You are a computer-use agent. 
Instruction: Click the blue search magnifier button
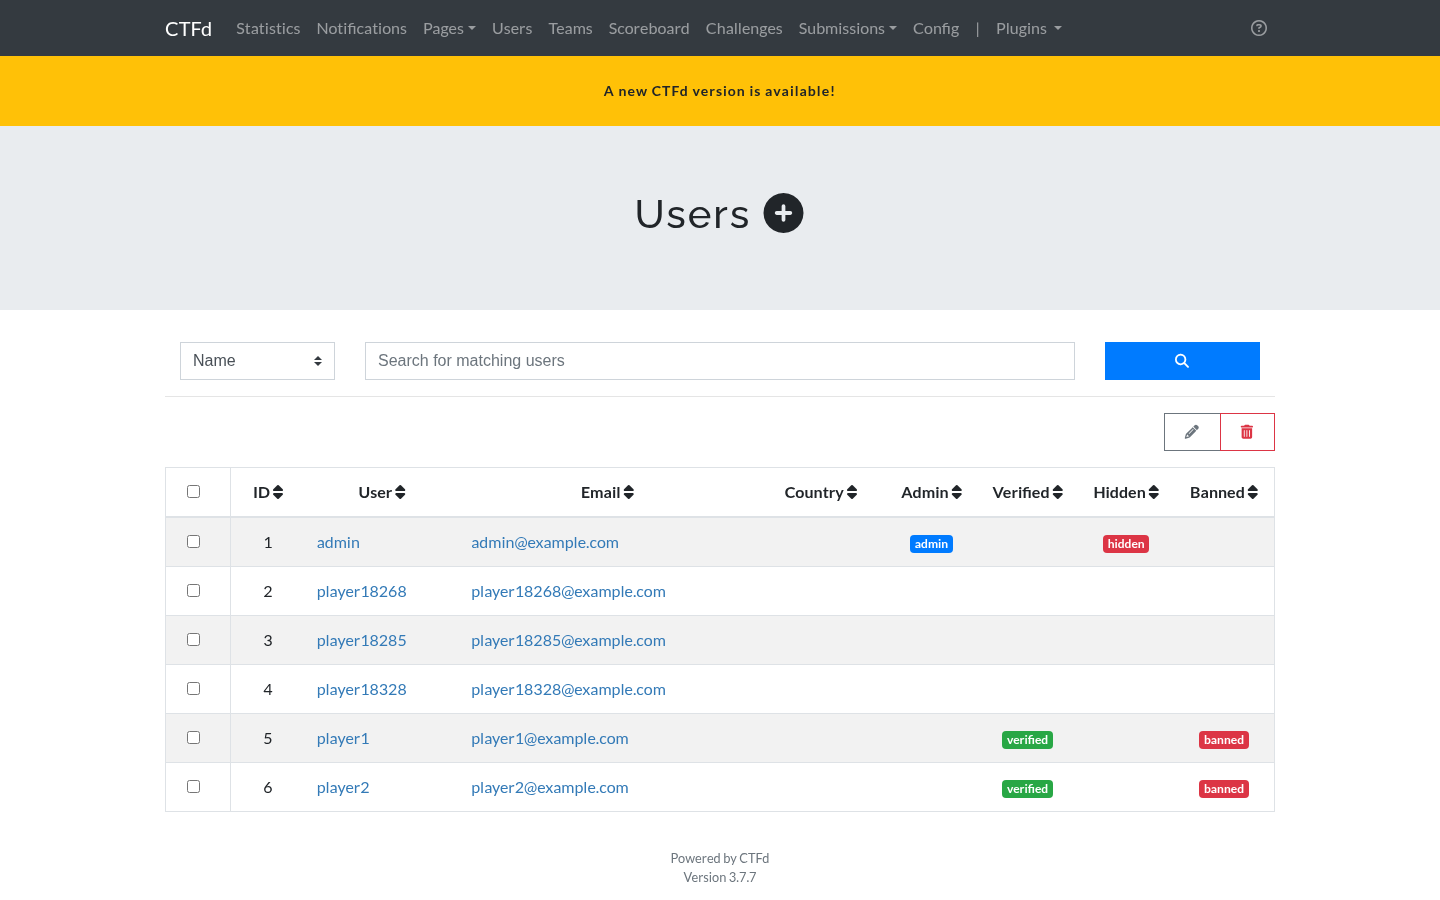pos(1182,361)
